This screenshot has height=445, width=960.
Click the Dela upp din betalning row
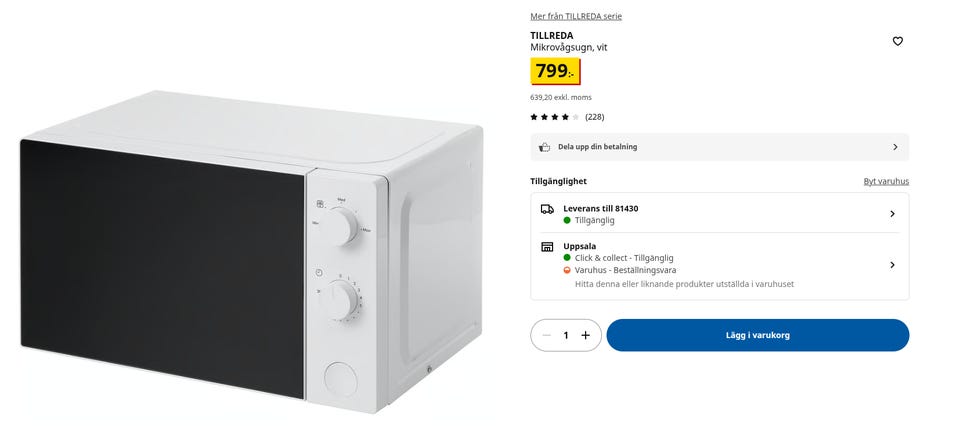pos(719,147)
